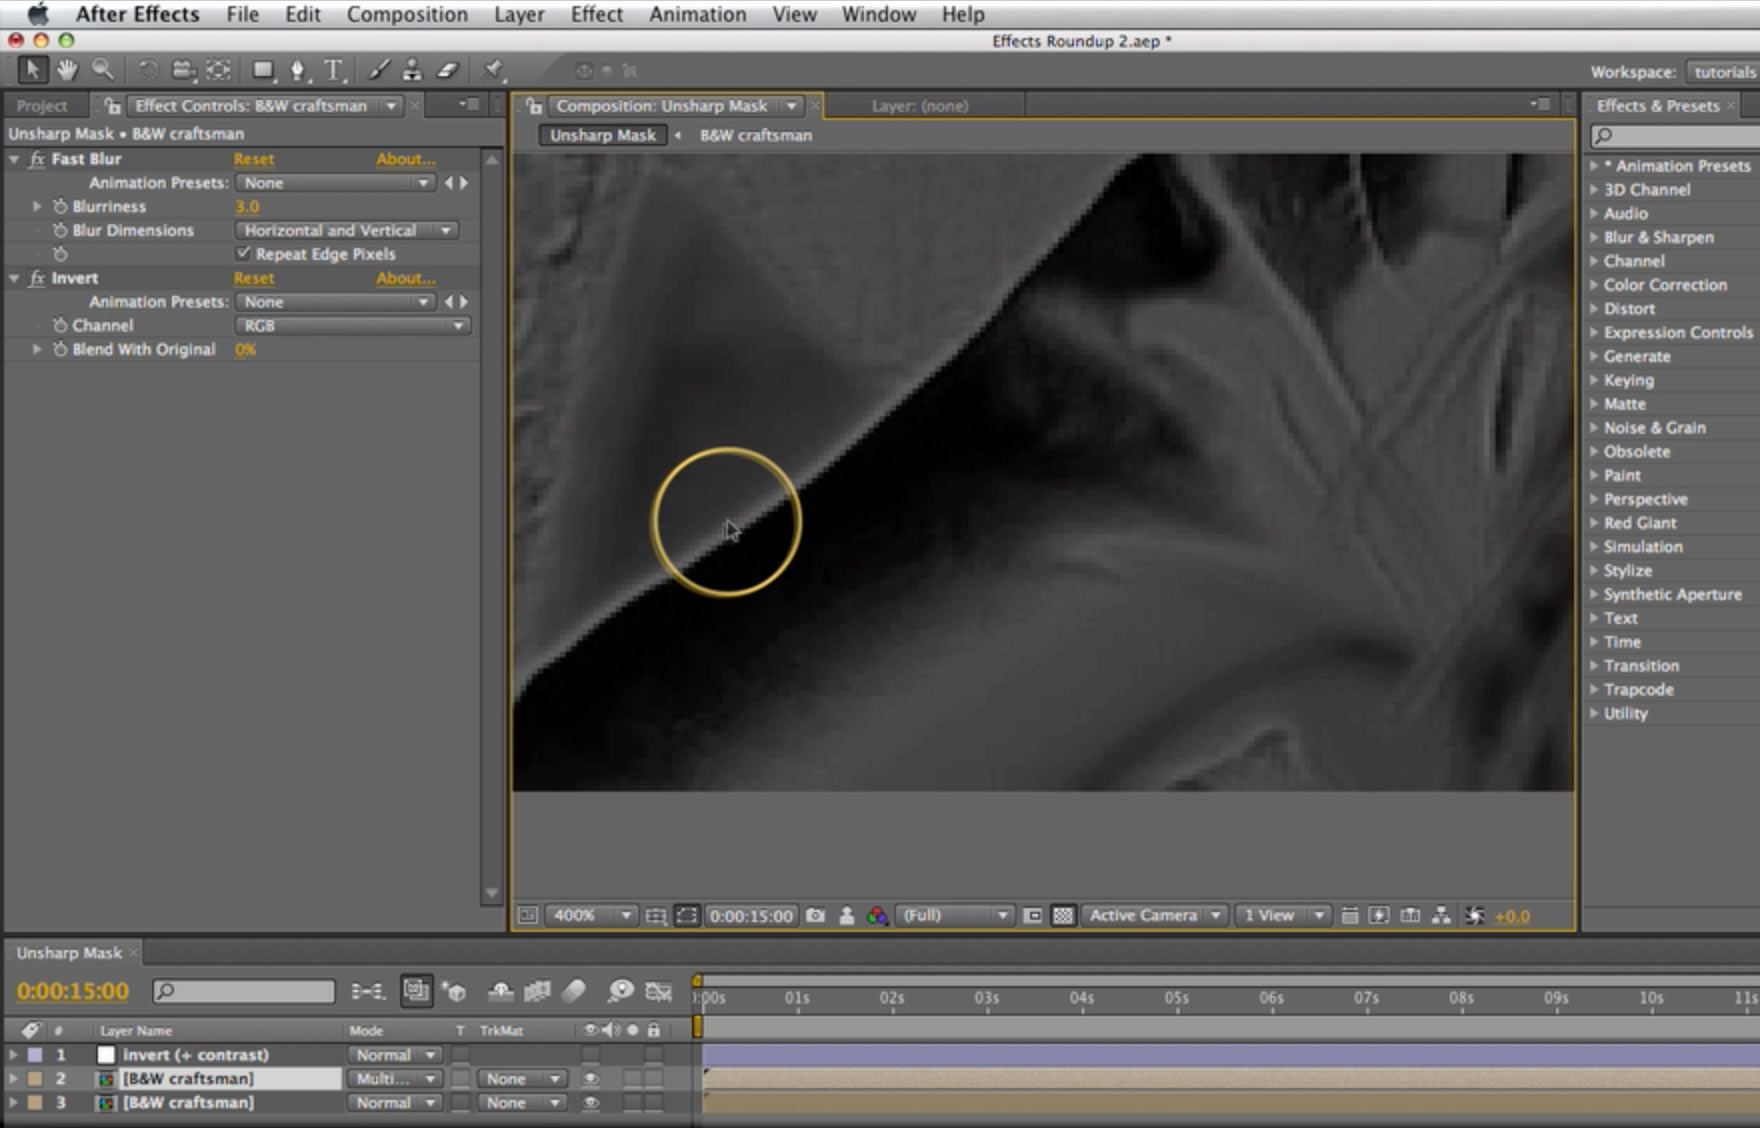
Task: Open the Comp Mini-Flowchart in timeline
Action: coord(368,991)
